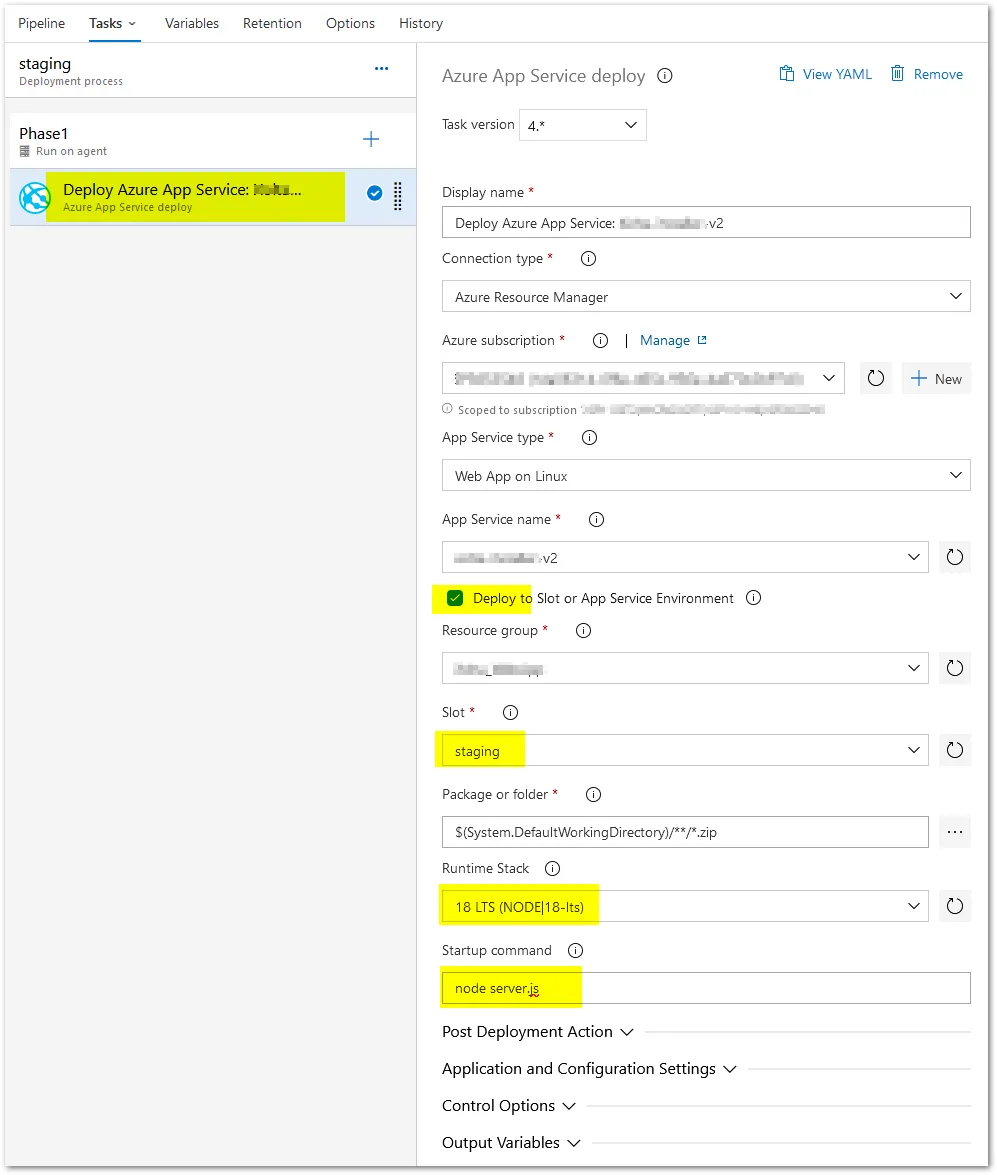The width and height of the screenshot is (997, 1175).
Task: Show App Service name info tooltip
Action: (597, 519)
